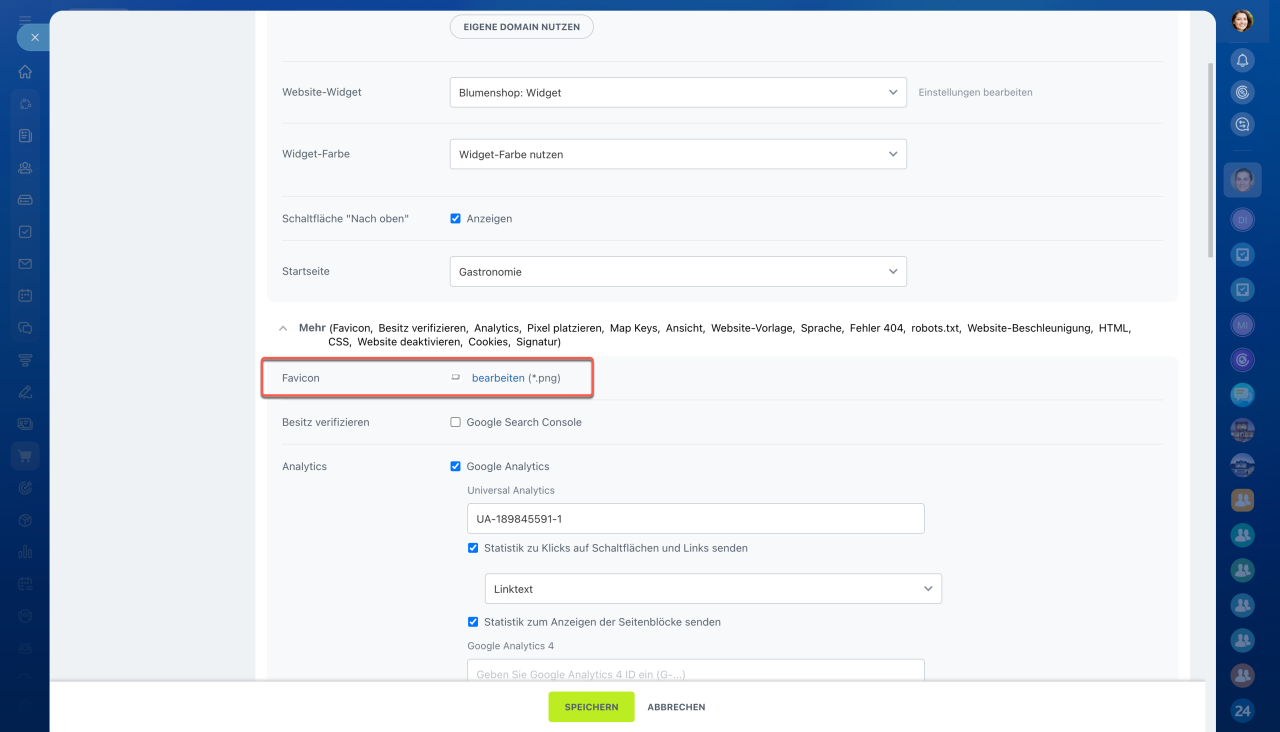Open the Startseite dropdown showing Gastronomie
Viewport: 1280px width, 732px height.
click(x=678, y=272)
